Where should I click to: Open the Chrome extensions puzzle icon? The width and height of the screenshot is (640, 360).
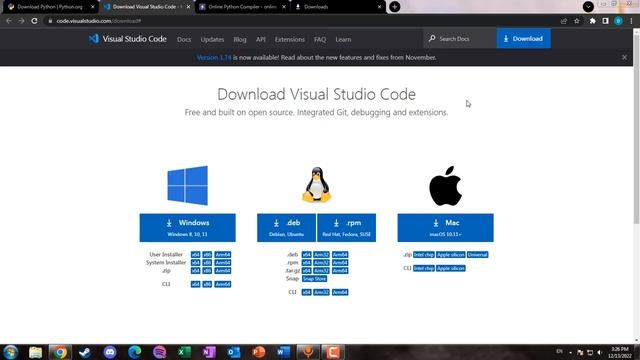click(x=592, y=21)
